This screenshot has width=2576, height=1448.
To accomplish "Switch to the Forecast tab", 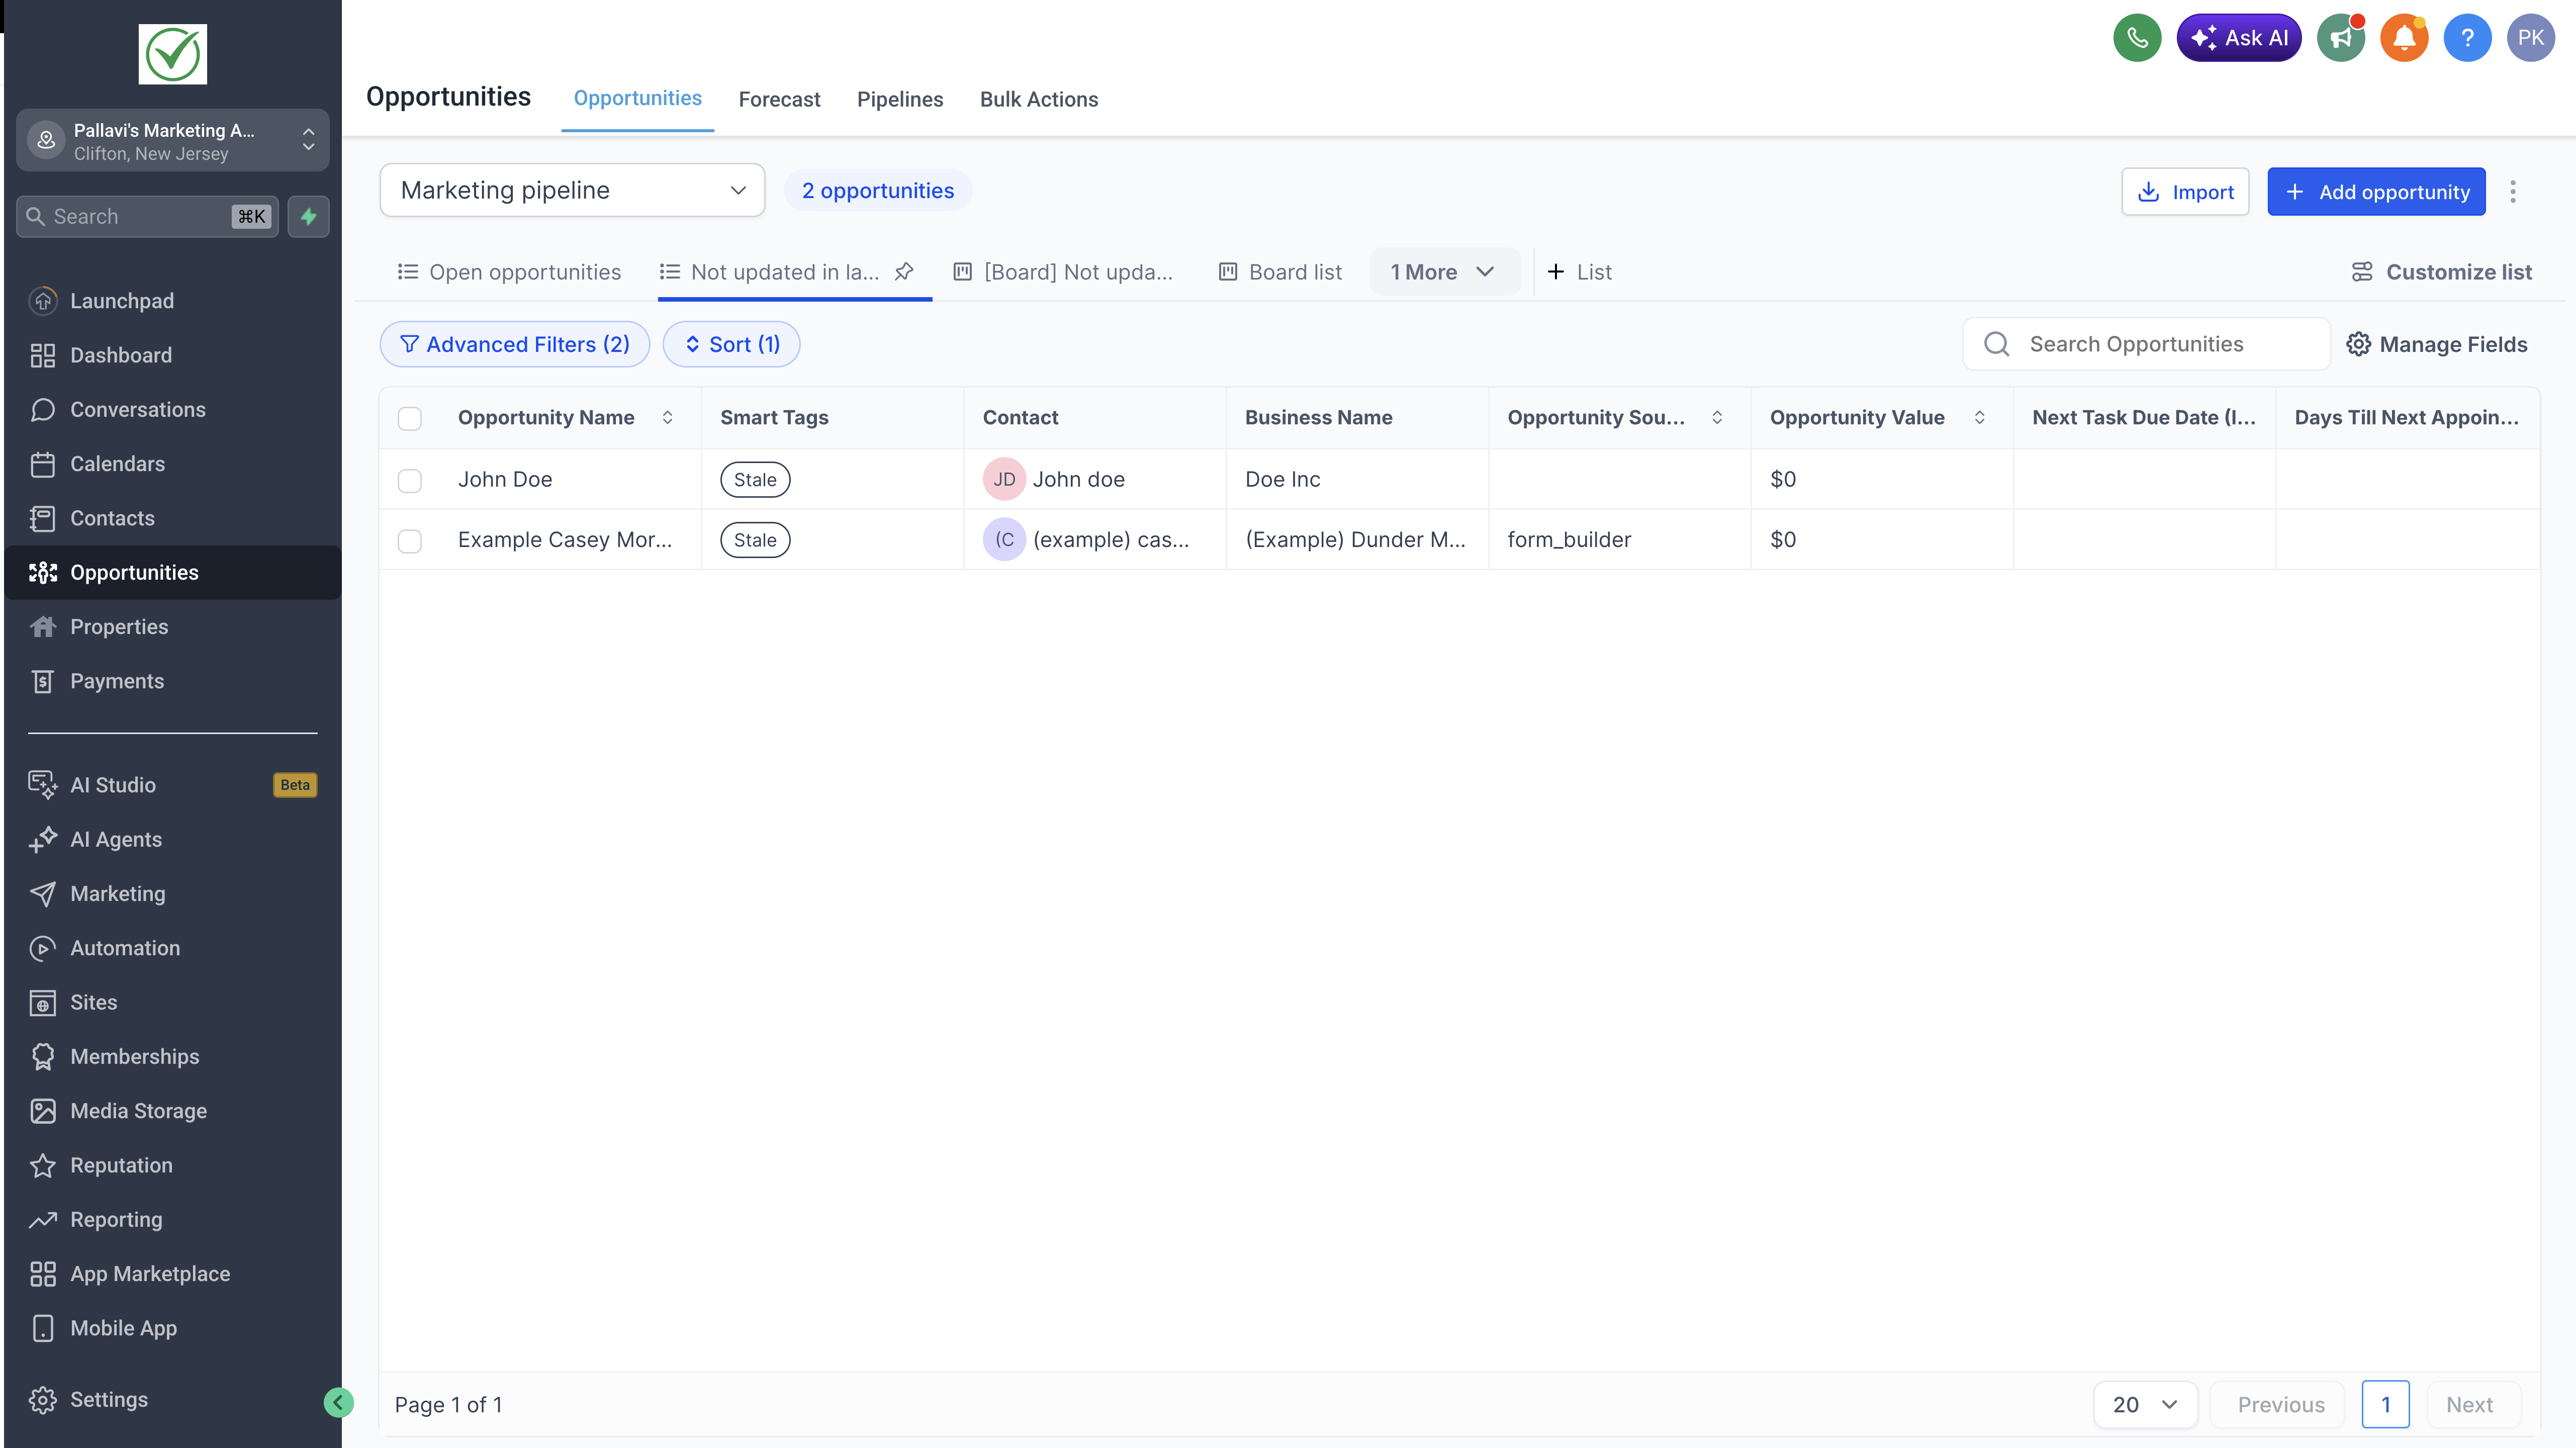I will 779,99.
